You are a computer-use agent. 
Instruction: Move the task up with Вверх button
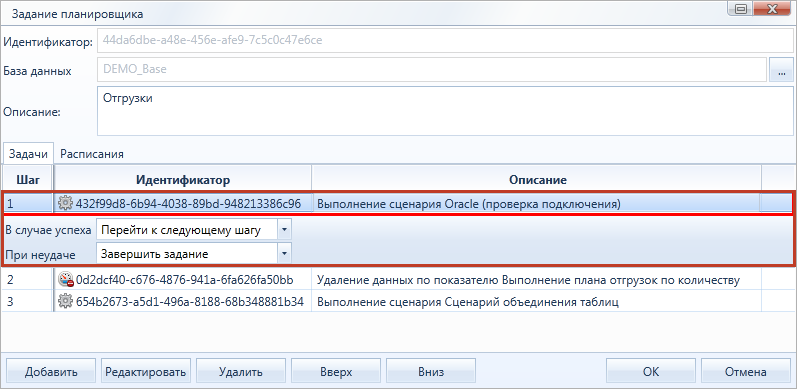tap(336, 372)
